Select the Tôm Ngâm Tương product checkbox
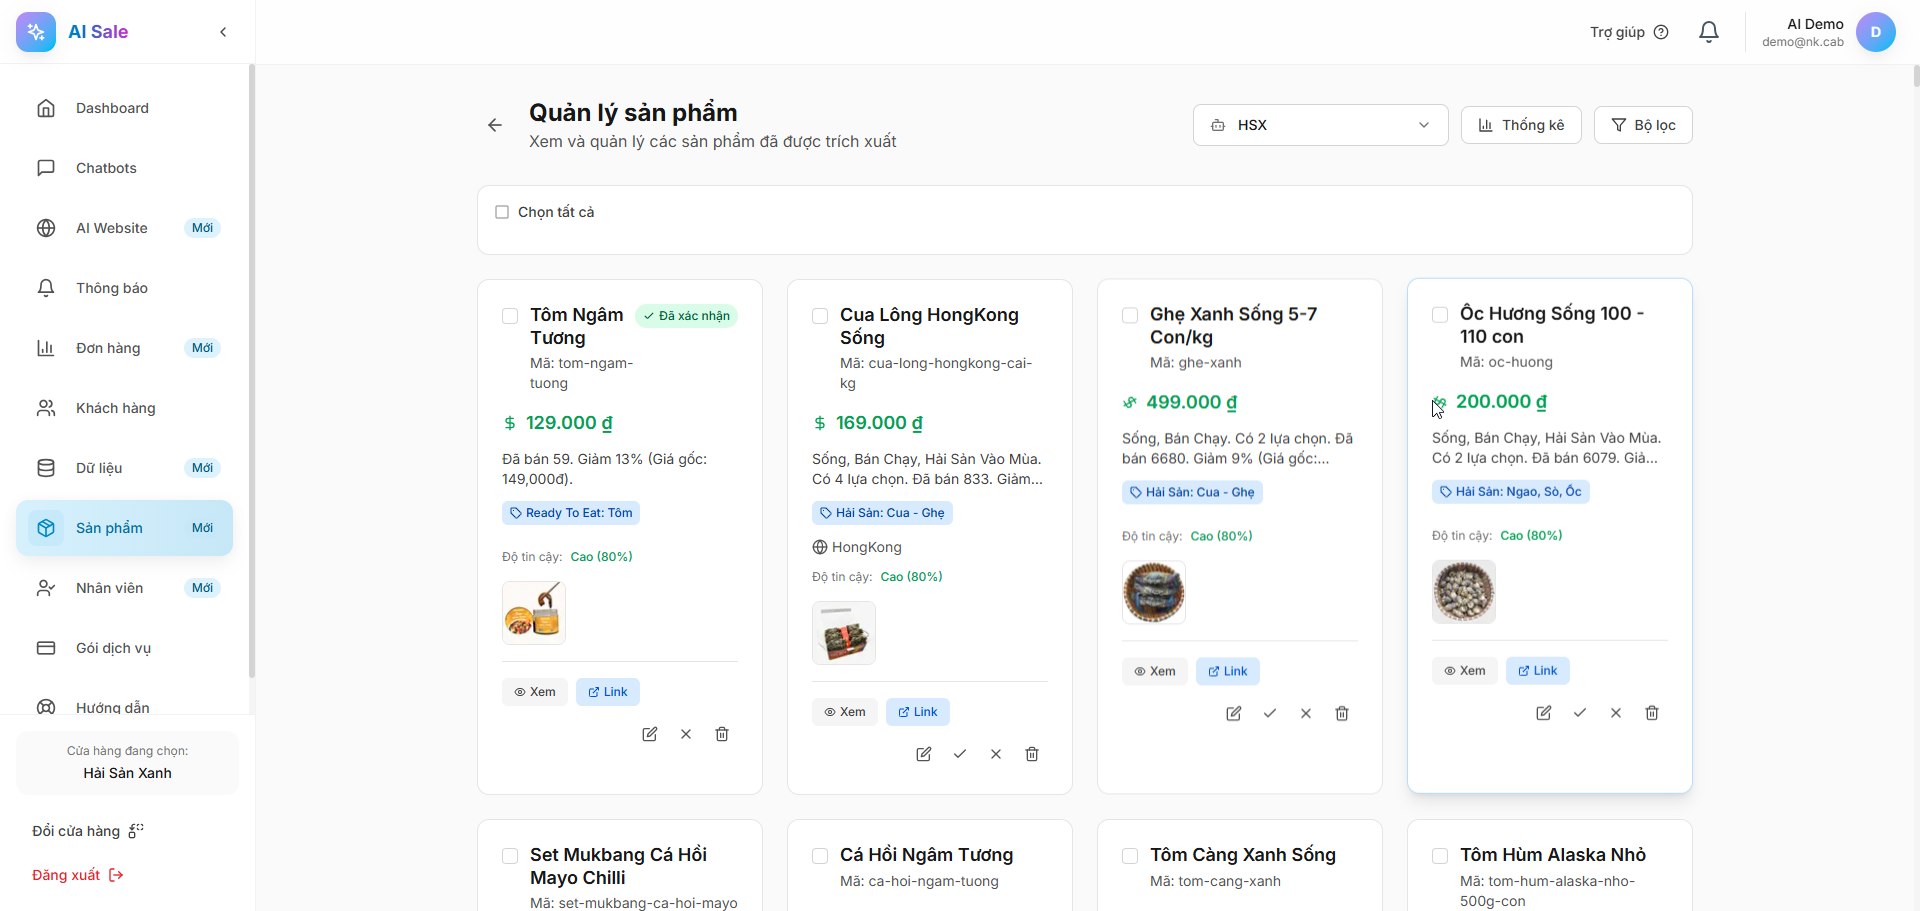Screen dimensions: 1920x911 (510, 316)
